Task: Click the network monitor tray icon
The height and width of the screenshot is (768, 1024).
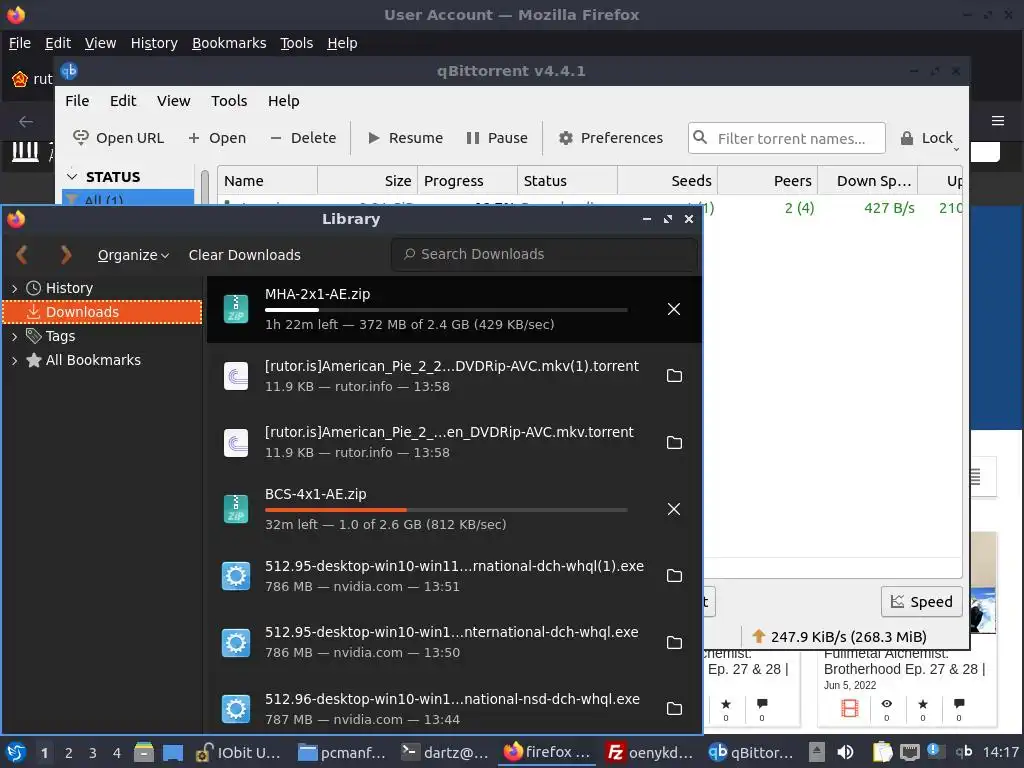Action: [909, 752]
